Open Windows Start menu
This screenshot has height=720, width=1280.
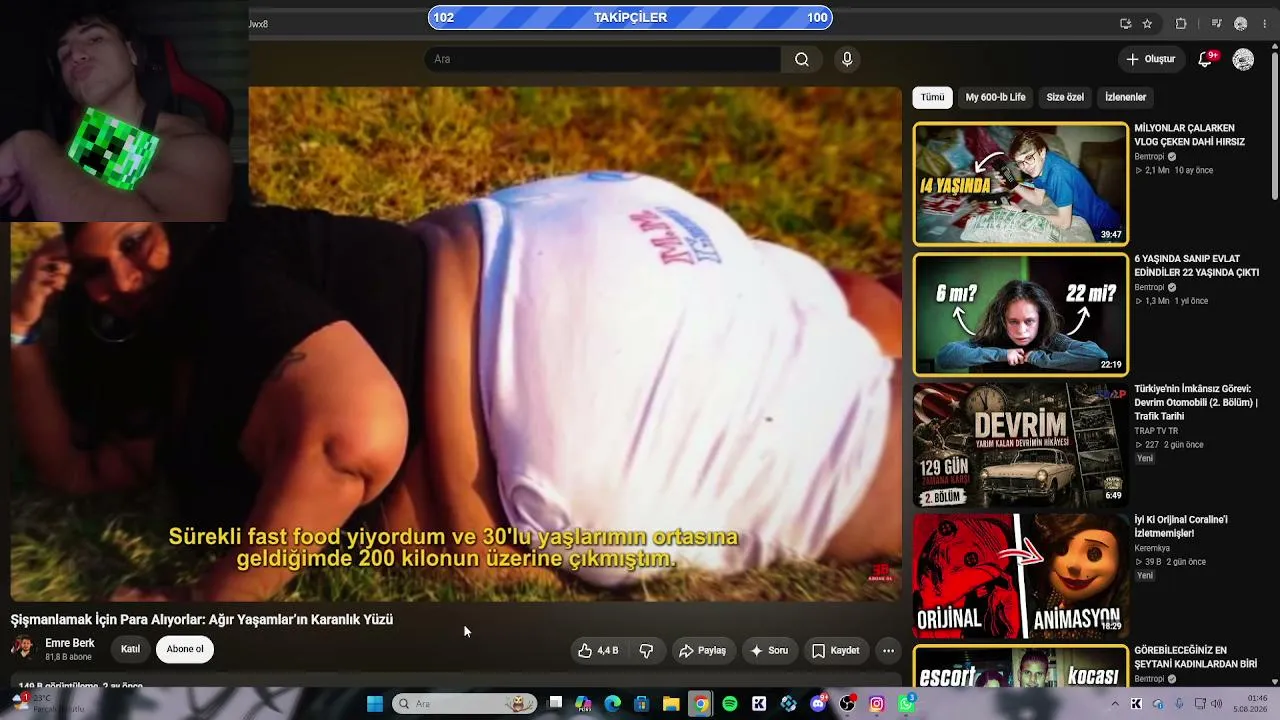tap(375, 704)
